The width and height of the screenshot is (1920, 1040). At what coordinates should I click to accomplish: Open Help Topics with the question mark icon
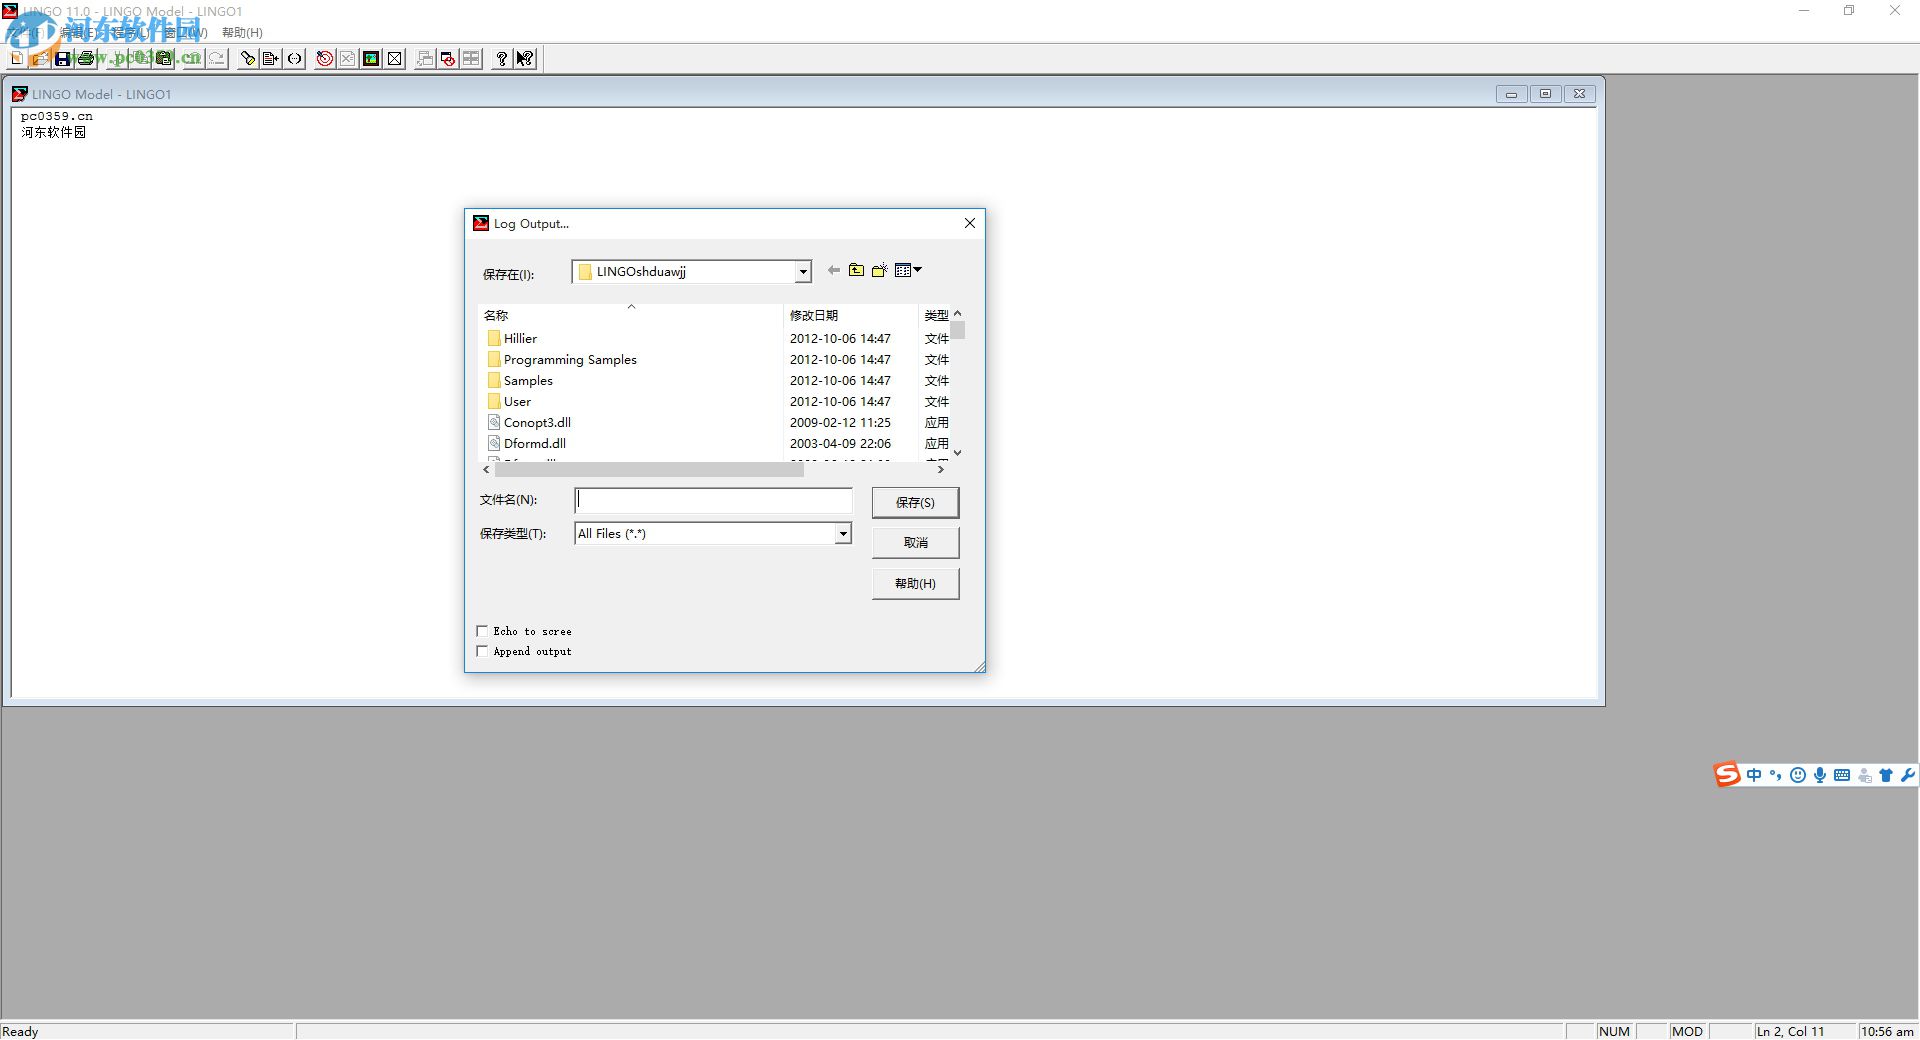[x=502, y=59]
